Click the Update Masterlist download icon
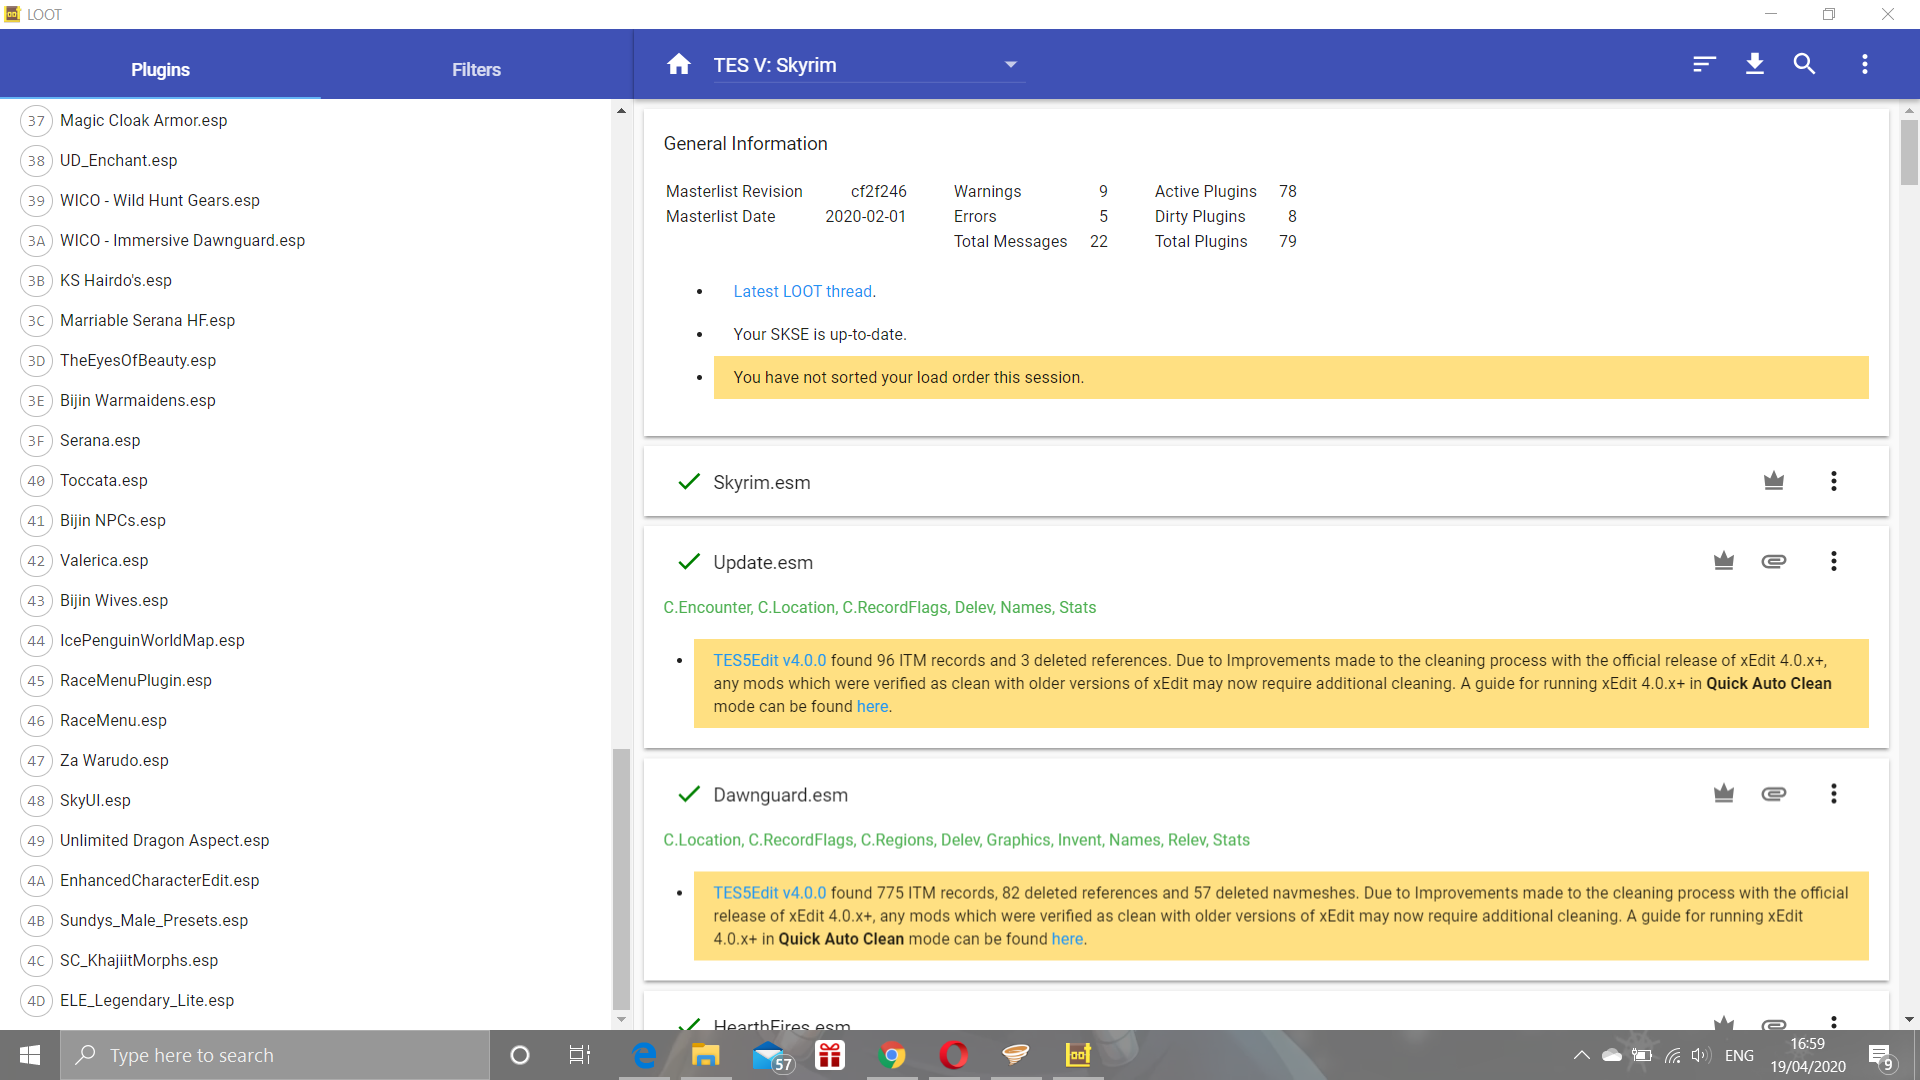The width and height of the screenshot is (1920, 1080). pos(1754,64)
